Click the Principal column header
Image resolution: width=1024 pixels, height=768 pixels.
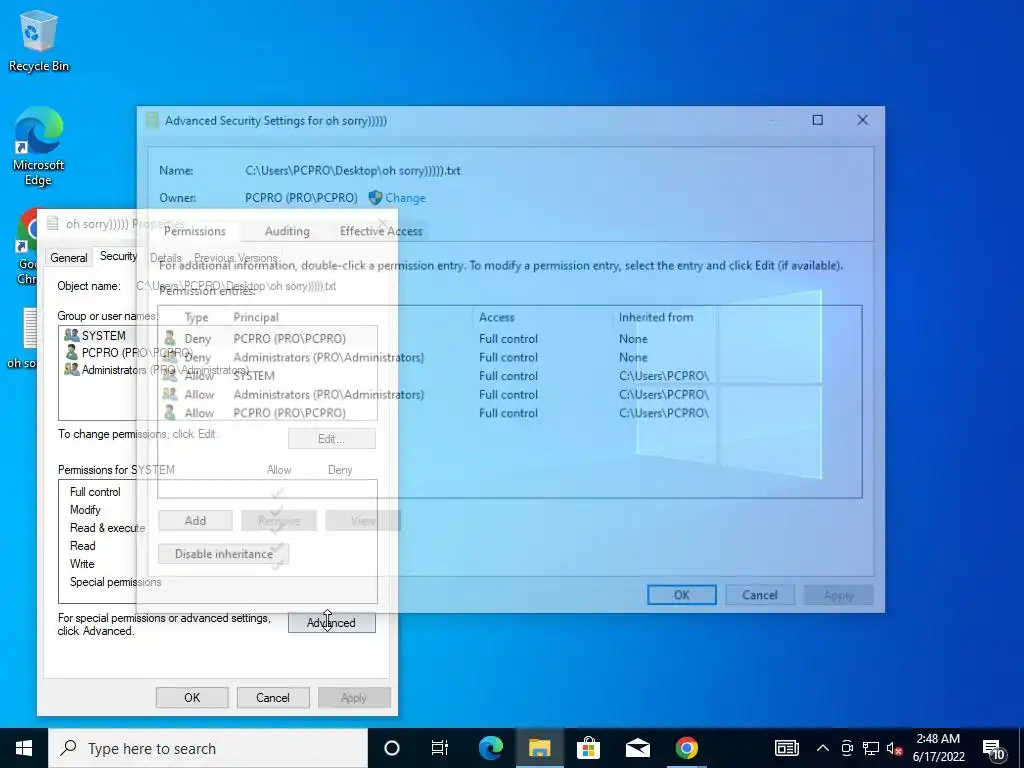[x=256, y=317]
